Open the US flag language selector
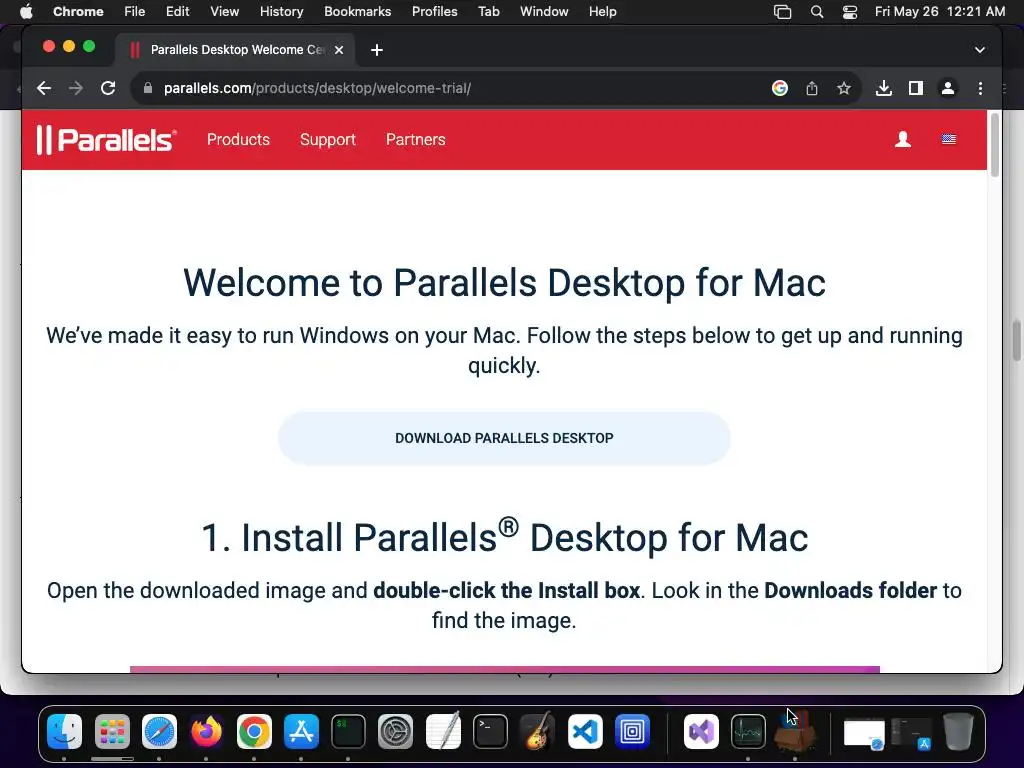The image size is (1024, 768). (x=949, y=139)
